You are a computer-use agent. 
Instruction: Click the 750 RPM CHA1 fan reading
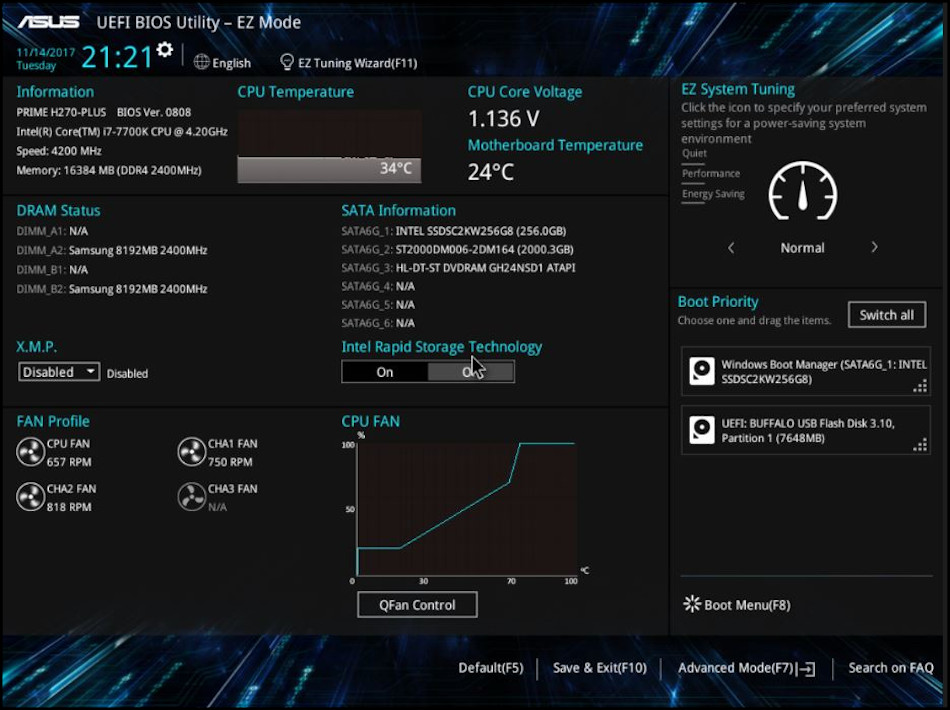click(x=230, y=462)
